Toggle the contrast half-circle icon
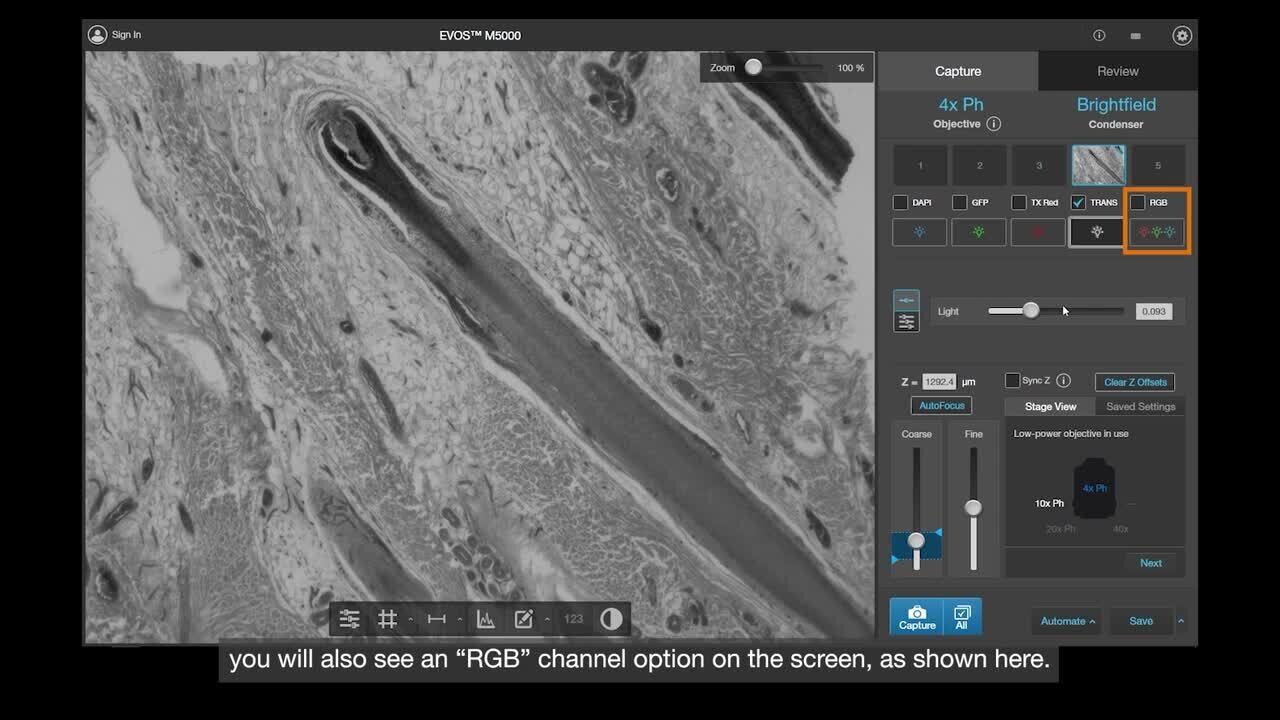 coord(611,619)
